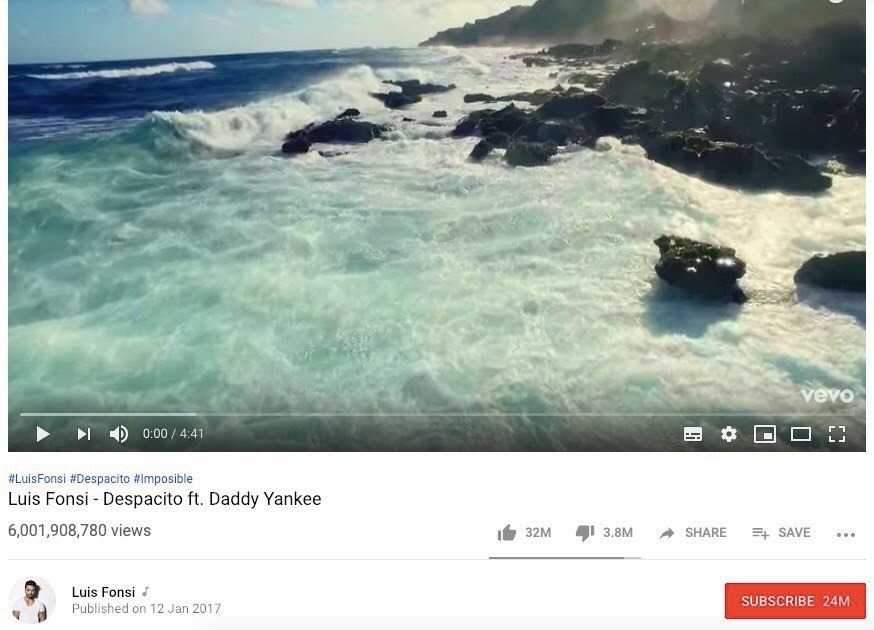Skip to the next video
The height and width of the screenshot is (630, 874).
pyautogui.click(x=84, y=434)
